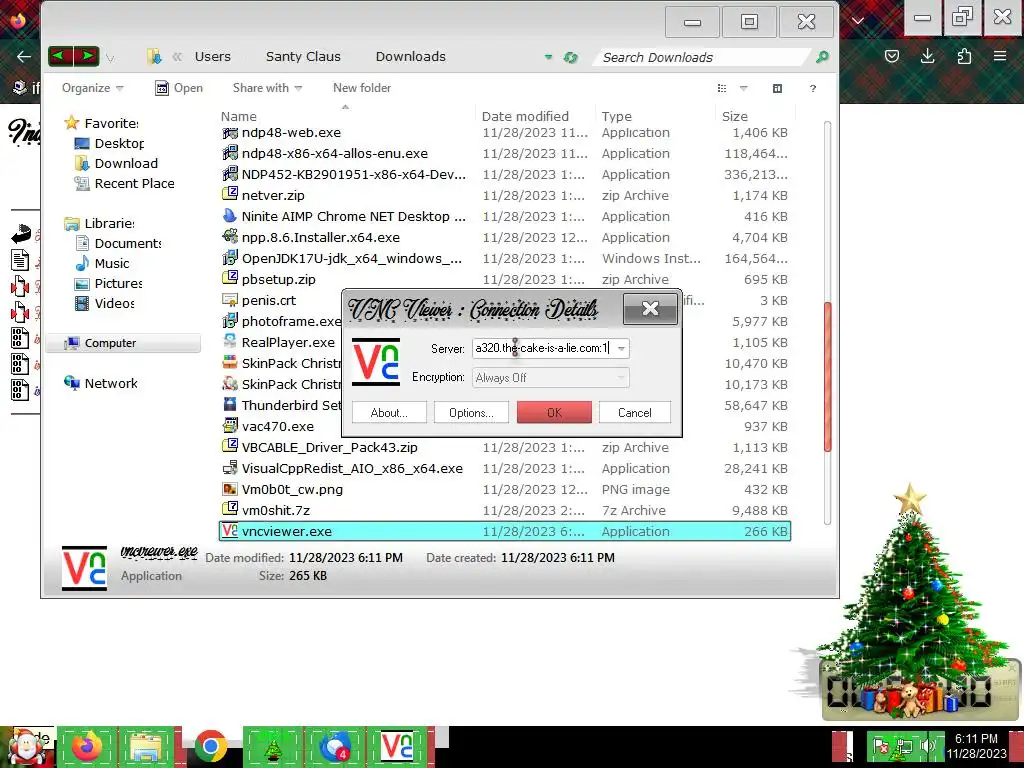Screen dimensions: 1024x768
Task: Click the network tray icon
Action: pyautogui.click(x=905, y=746)
